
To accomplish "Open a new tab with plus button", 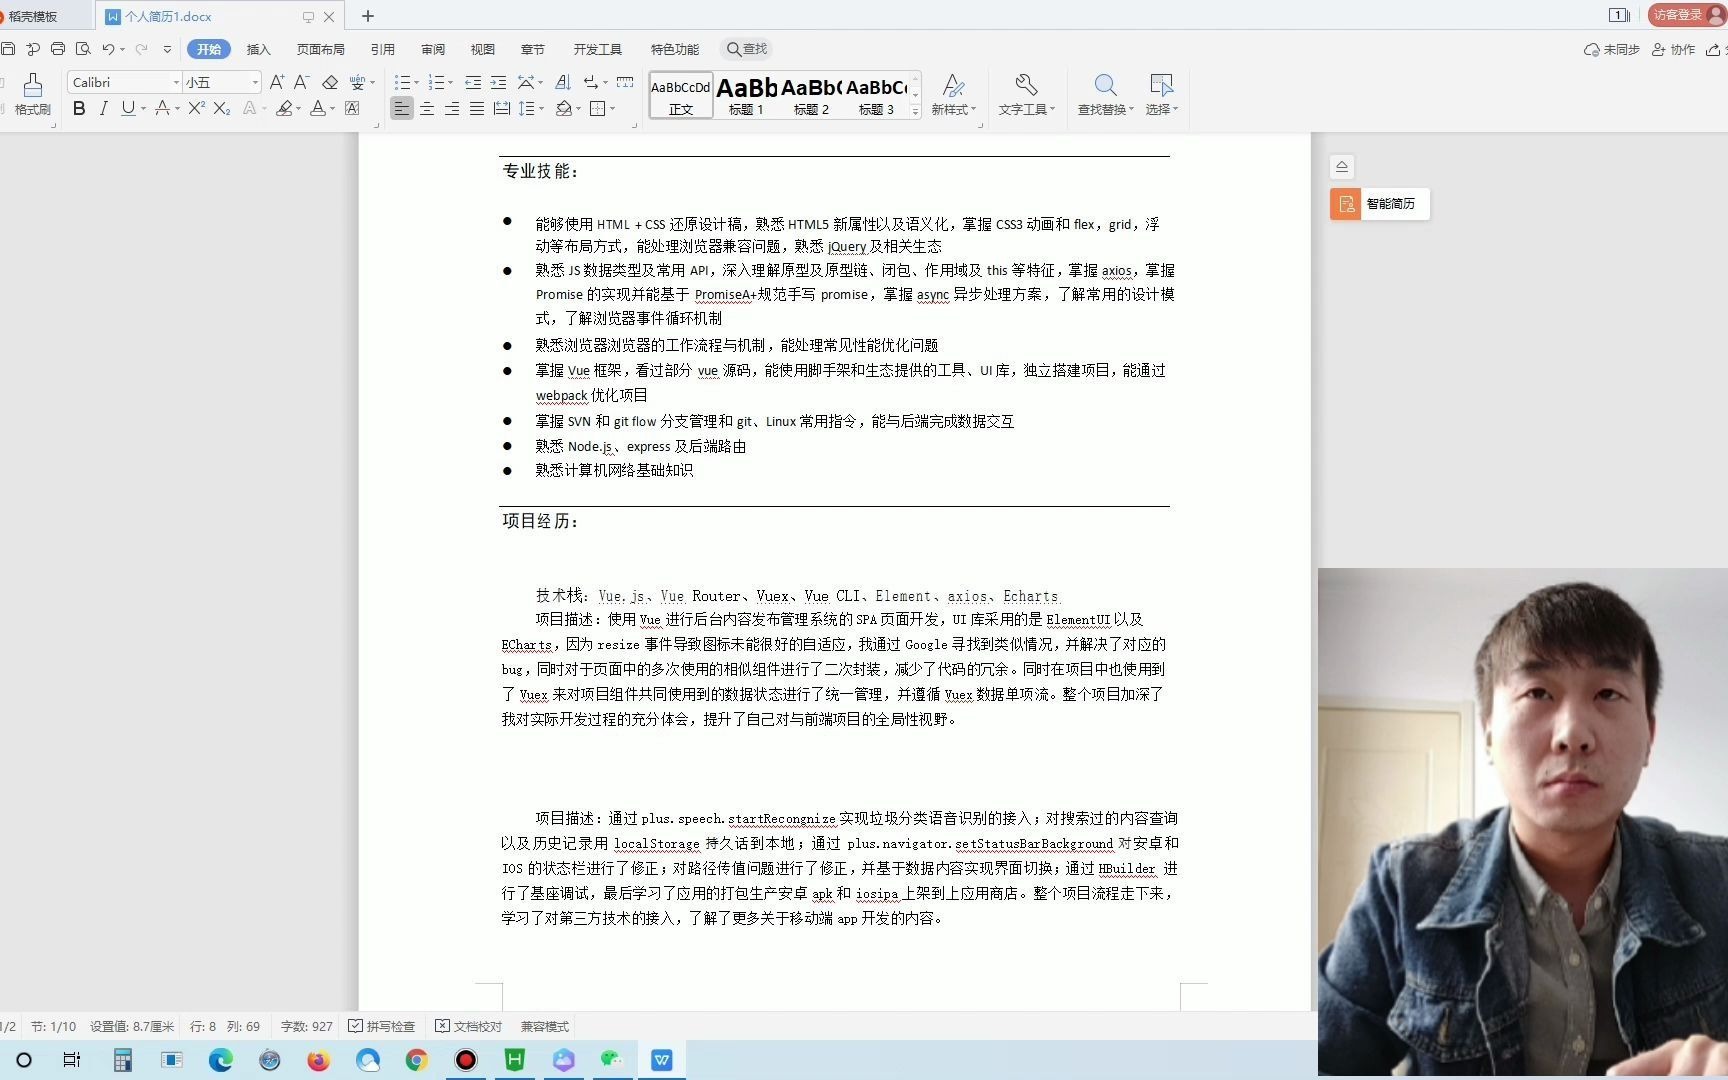I will point(368,16).
